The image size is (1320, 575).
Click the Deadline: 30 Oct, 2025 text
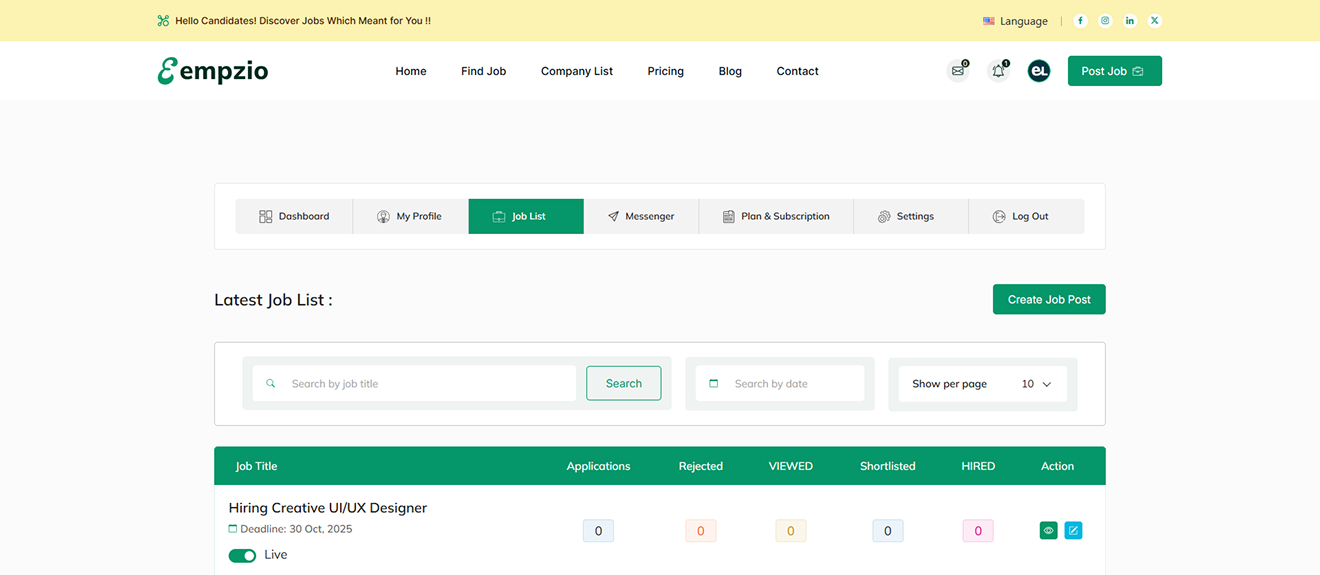click(296, 529)
